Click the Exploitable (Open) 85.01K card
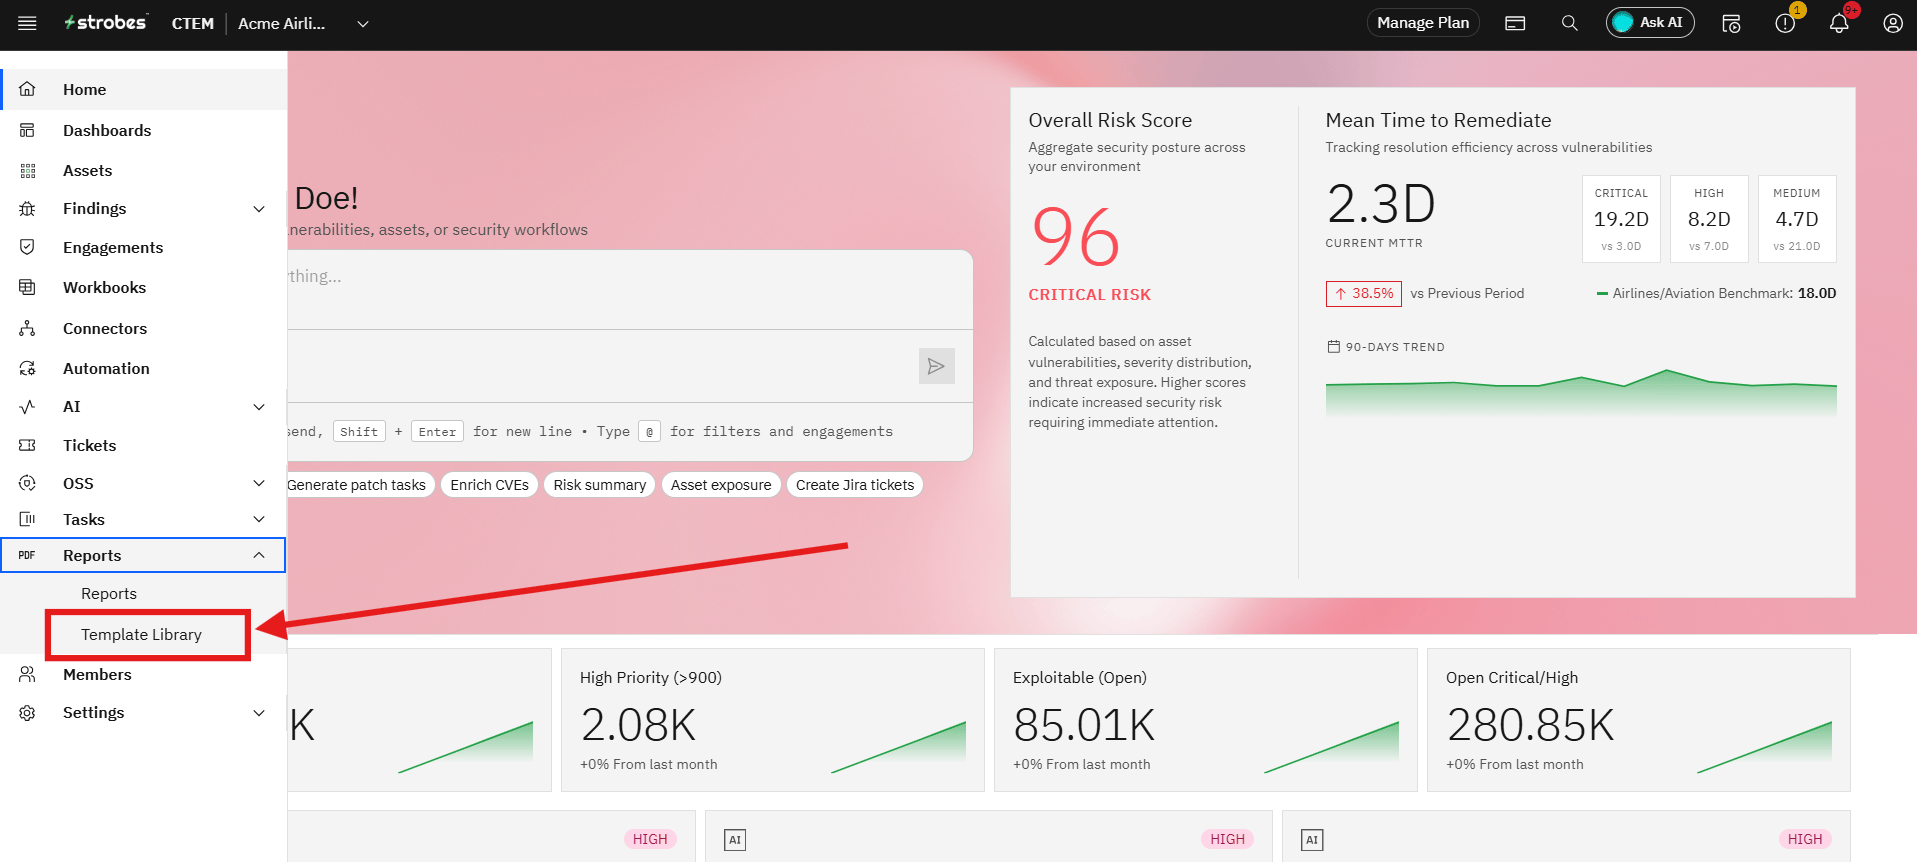The width and height of the screenshot is (1917, 862). pos(1205,720)
